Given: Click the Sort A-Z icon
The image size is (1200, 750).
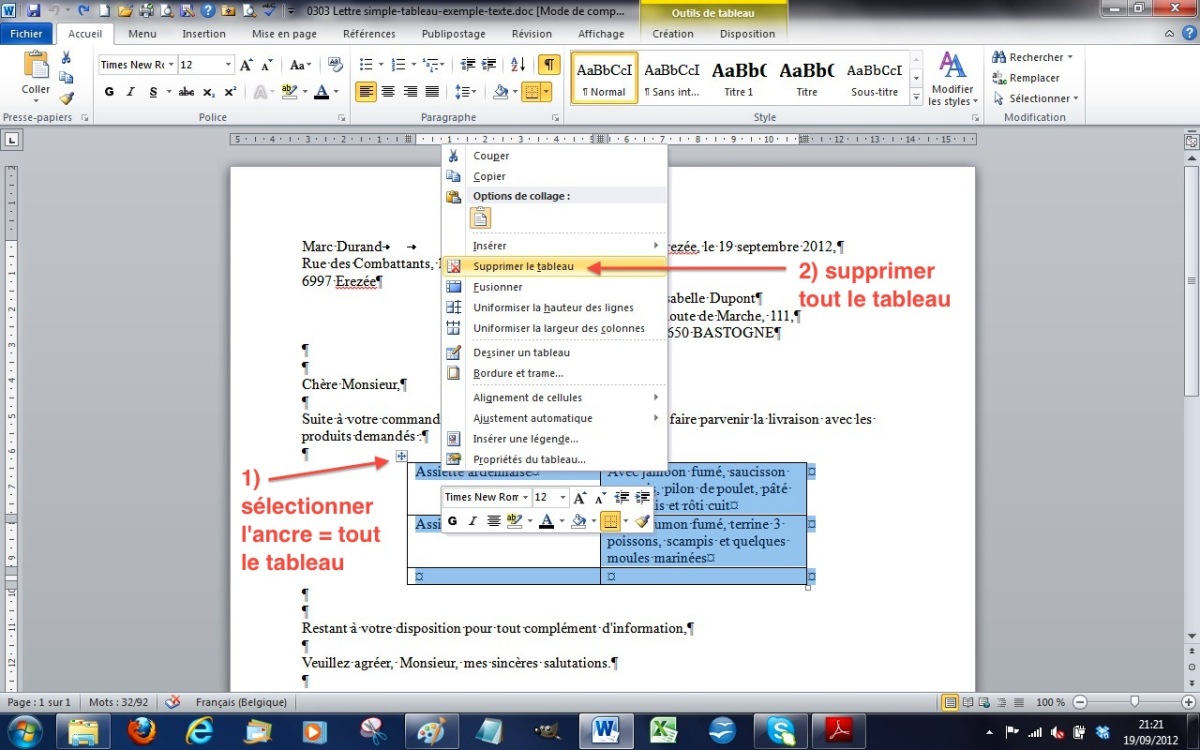Looking at the screenshot, I should coord(518,65).
